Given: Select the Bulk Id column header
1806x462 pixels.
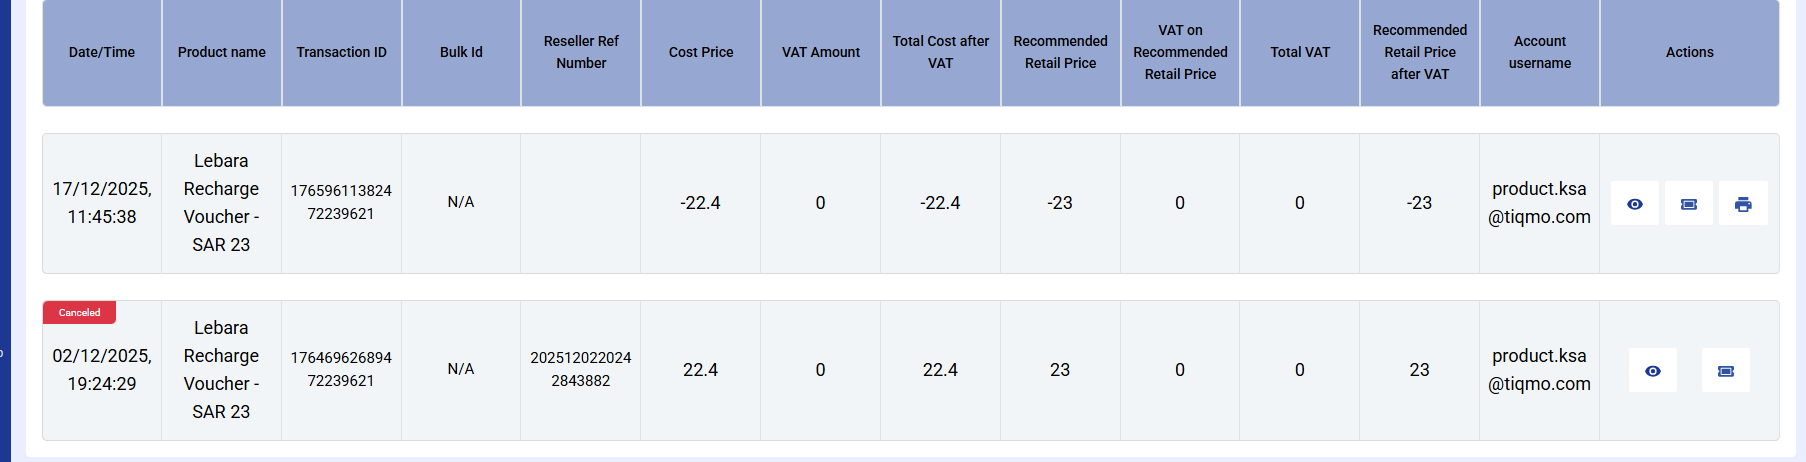Looking at the screenshot, I should coord(461,52).
